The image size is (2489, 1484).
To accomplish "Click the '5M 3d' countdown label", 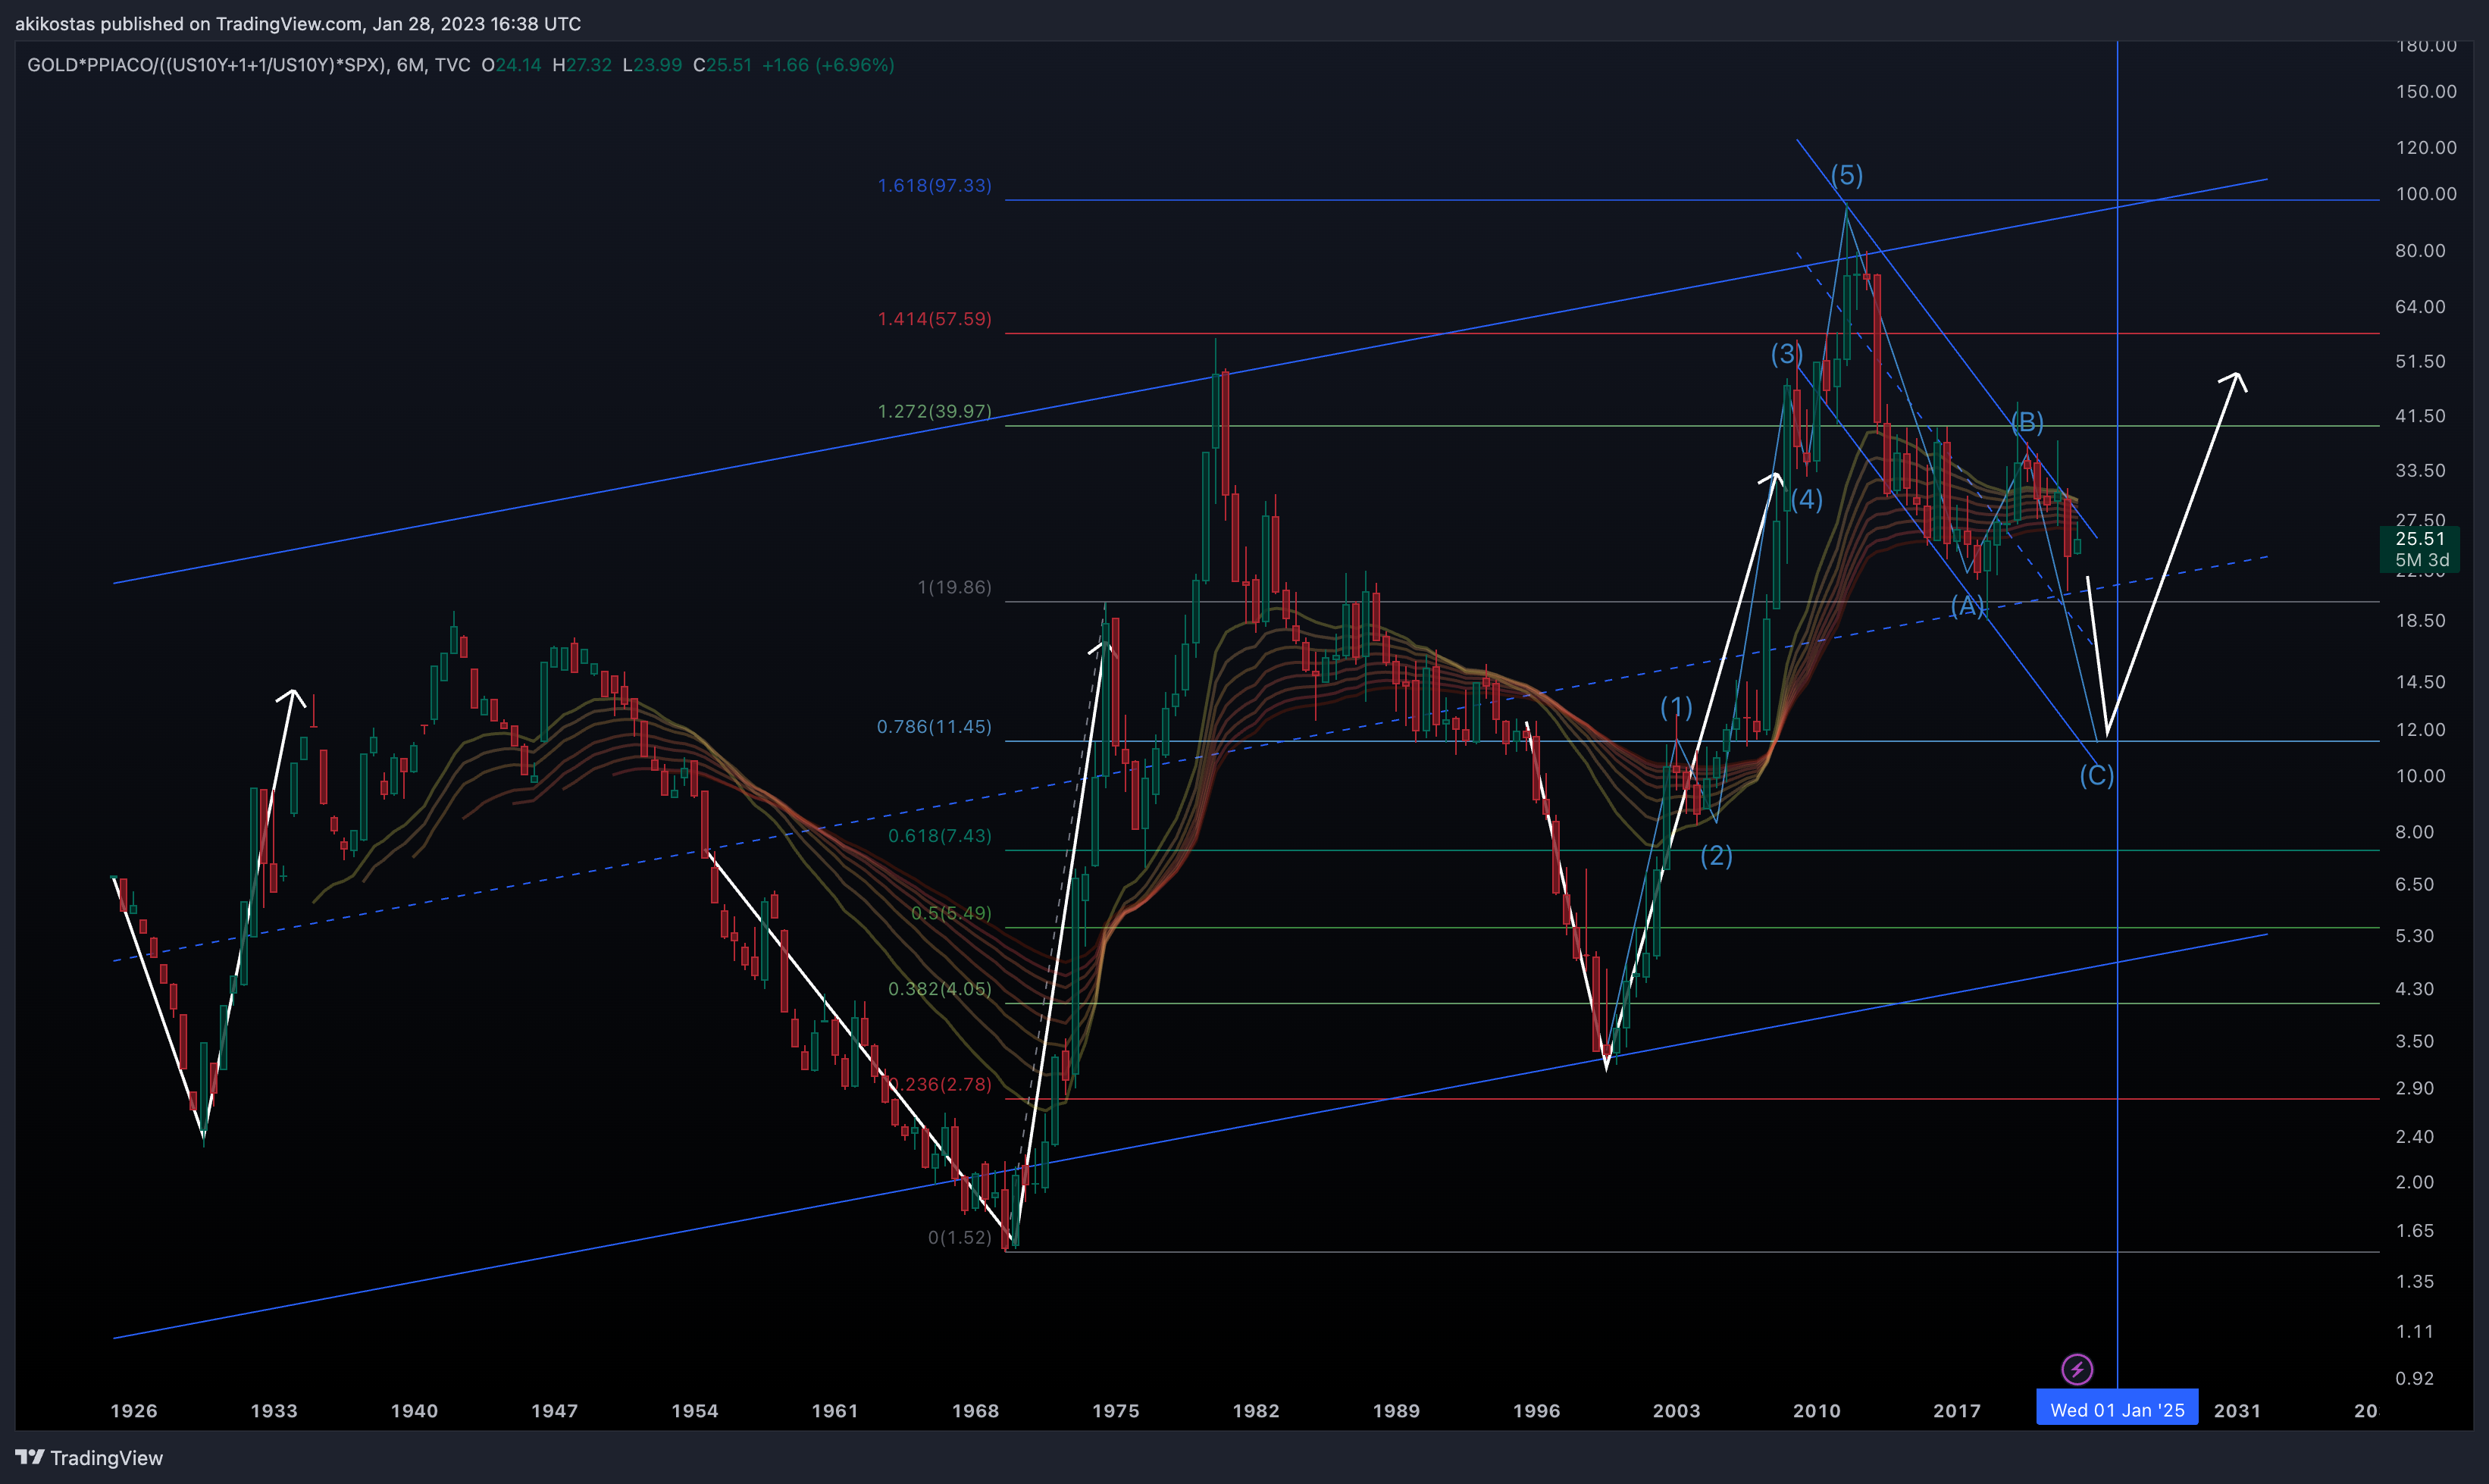I will click(2422, 560).
